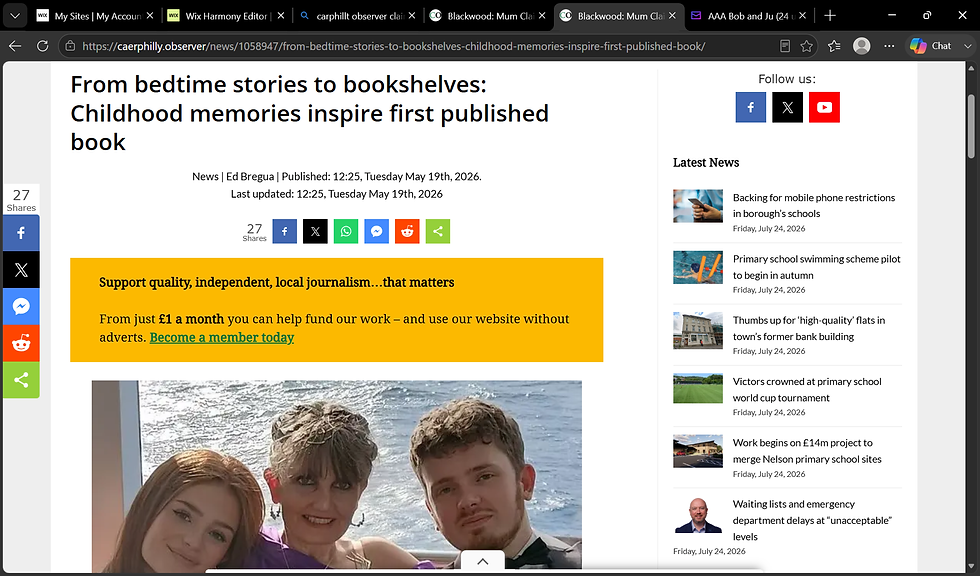This screenshot has width=980, height=576.
Task: Close the AAA Bob and Ju tab
Action: pos(802,16)
